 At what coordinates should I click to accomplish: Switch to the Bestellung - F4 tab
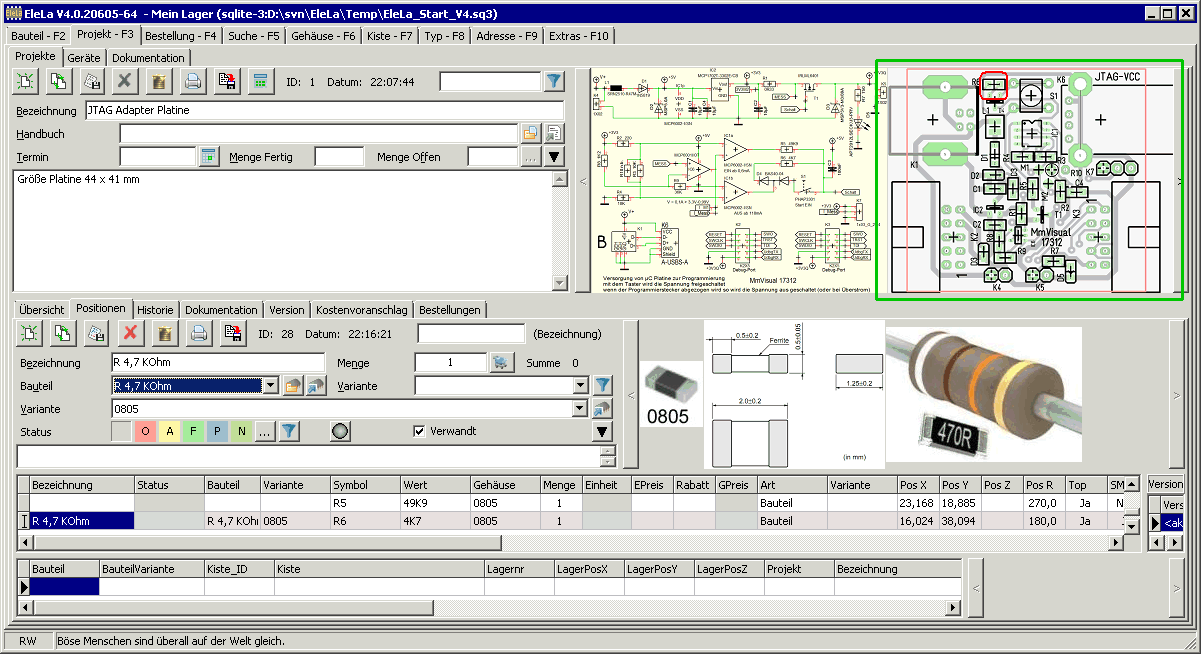[x=181, y=36]
